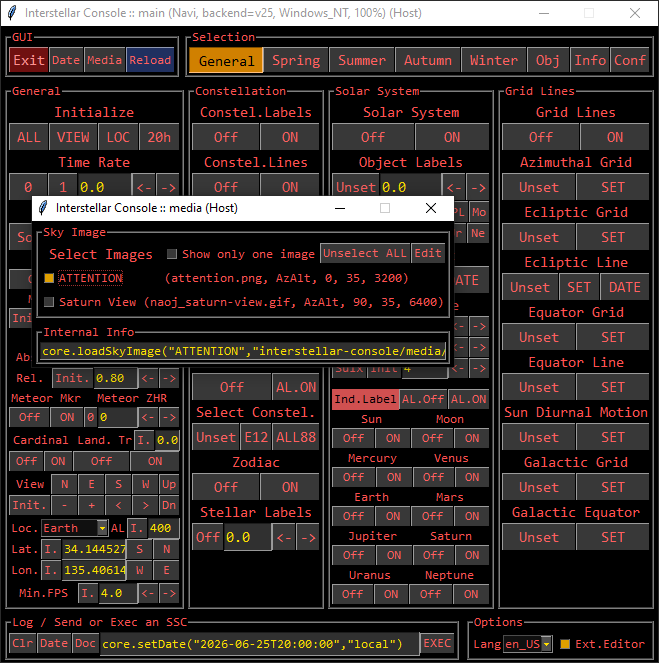Click the altitude field showing 400
This screenshot has height=663, width=659.
163,528
